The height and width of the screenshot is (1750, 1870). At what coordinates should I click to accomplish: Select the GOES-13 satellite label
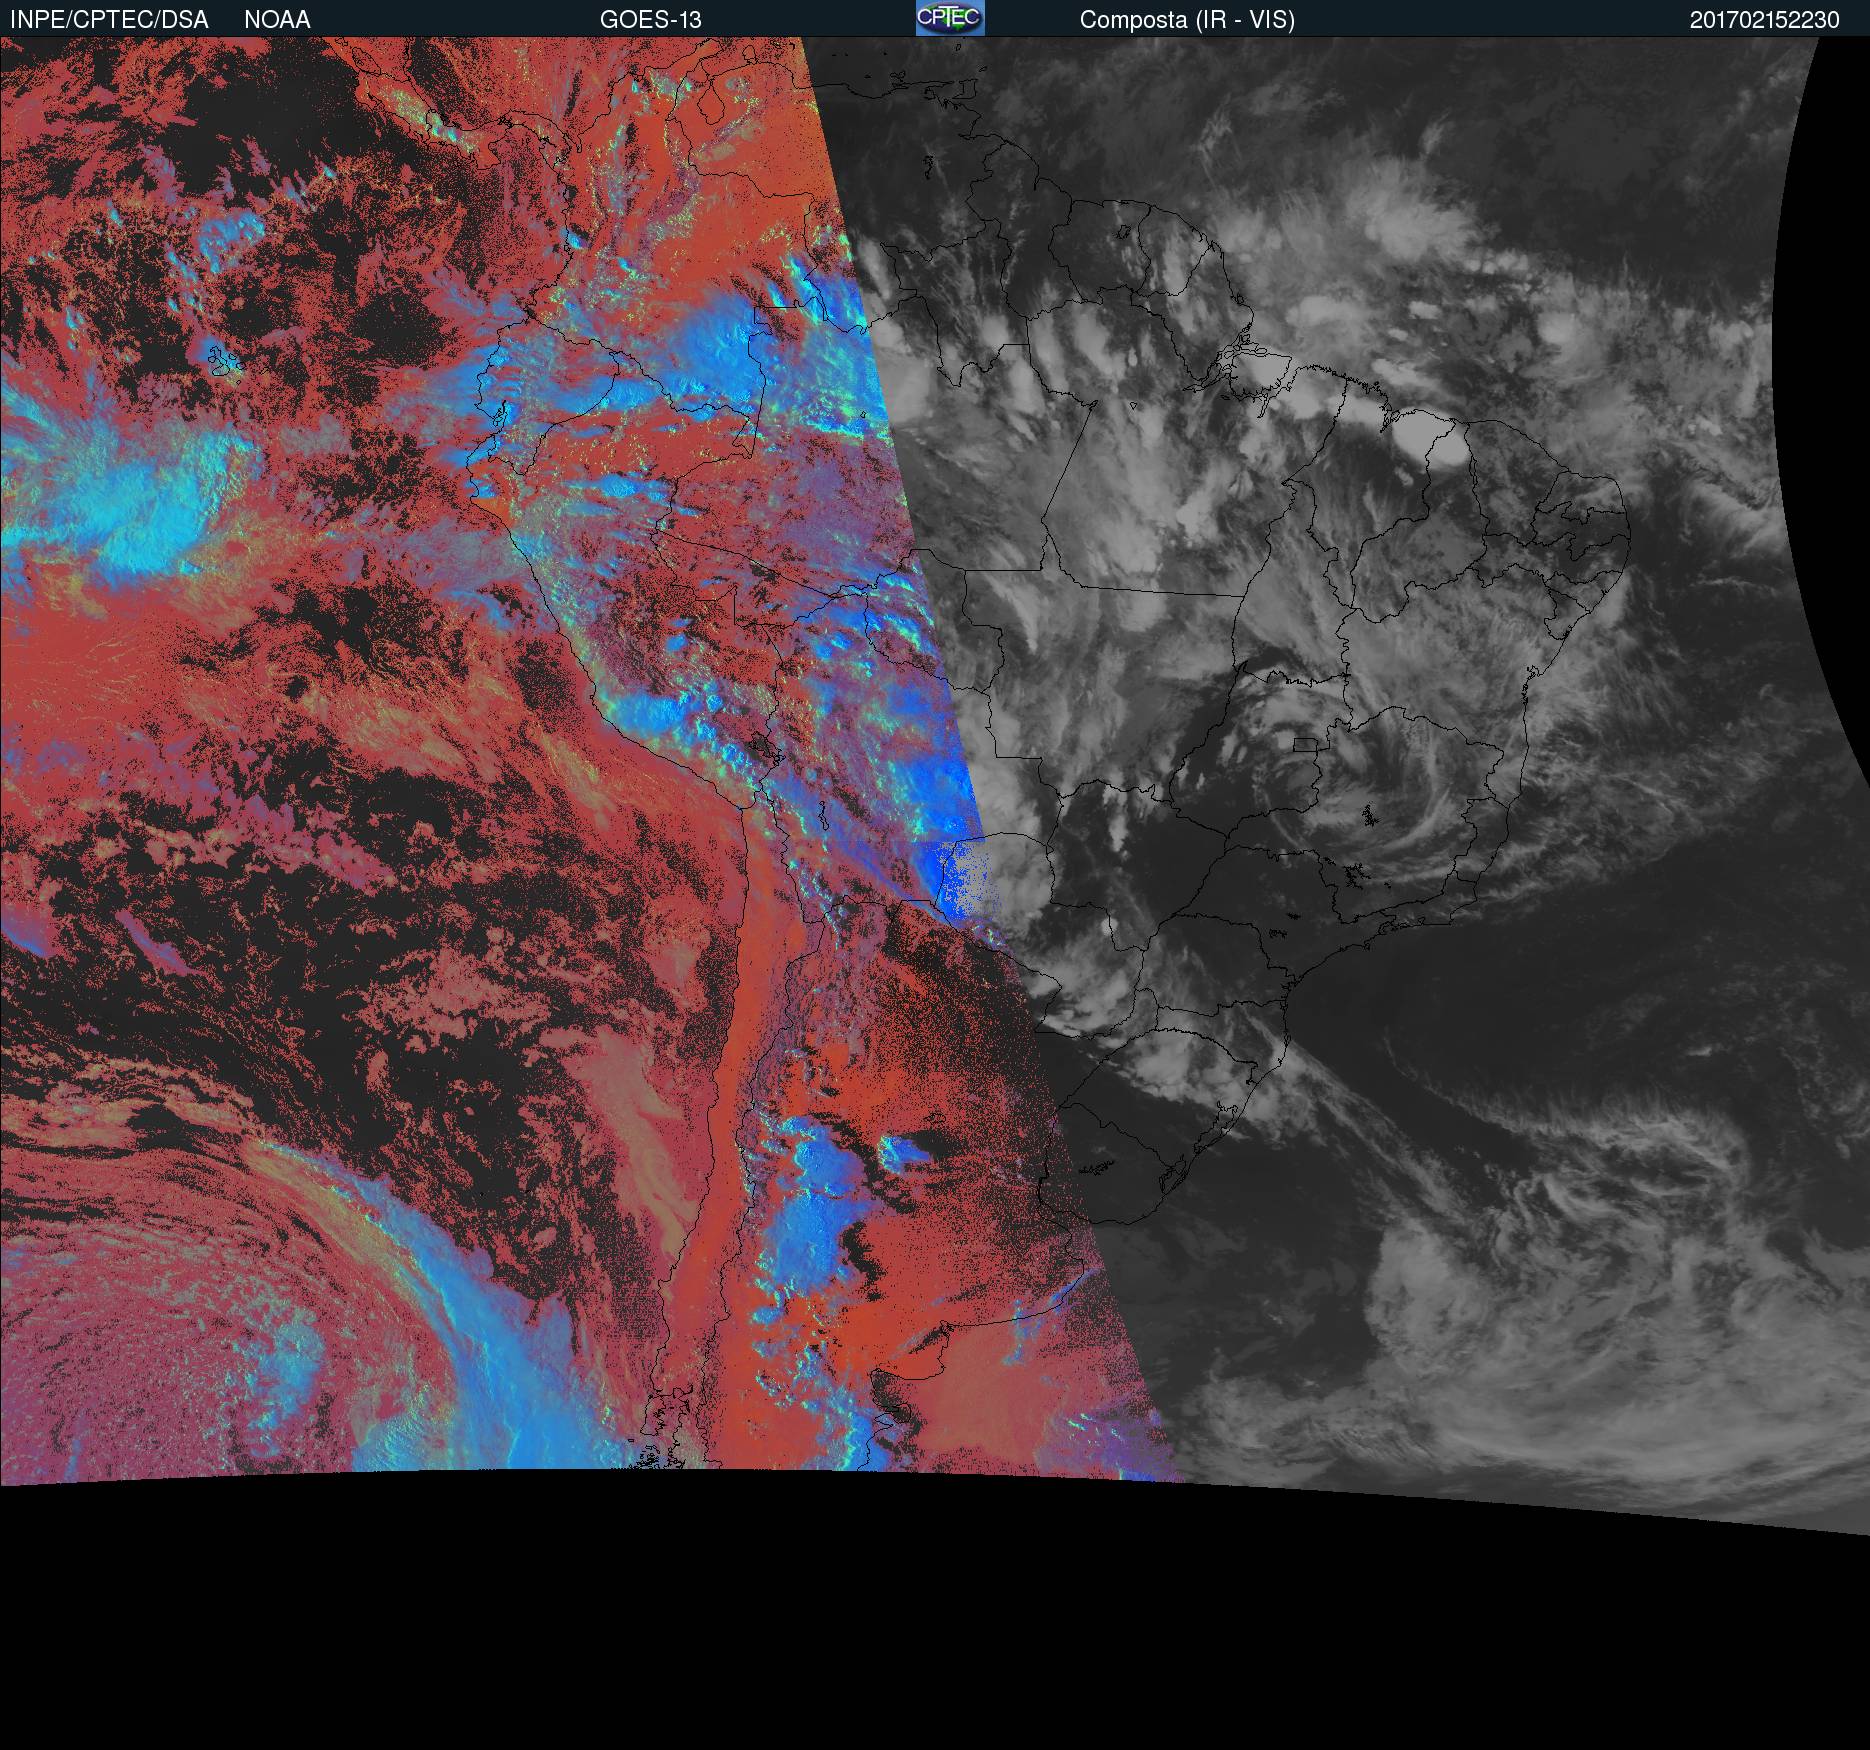pyautogui.click(x=650, y=20)
